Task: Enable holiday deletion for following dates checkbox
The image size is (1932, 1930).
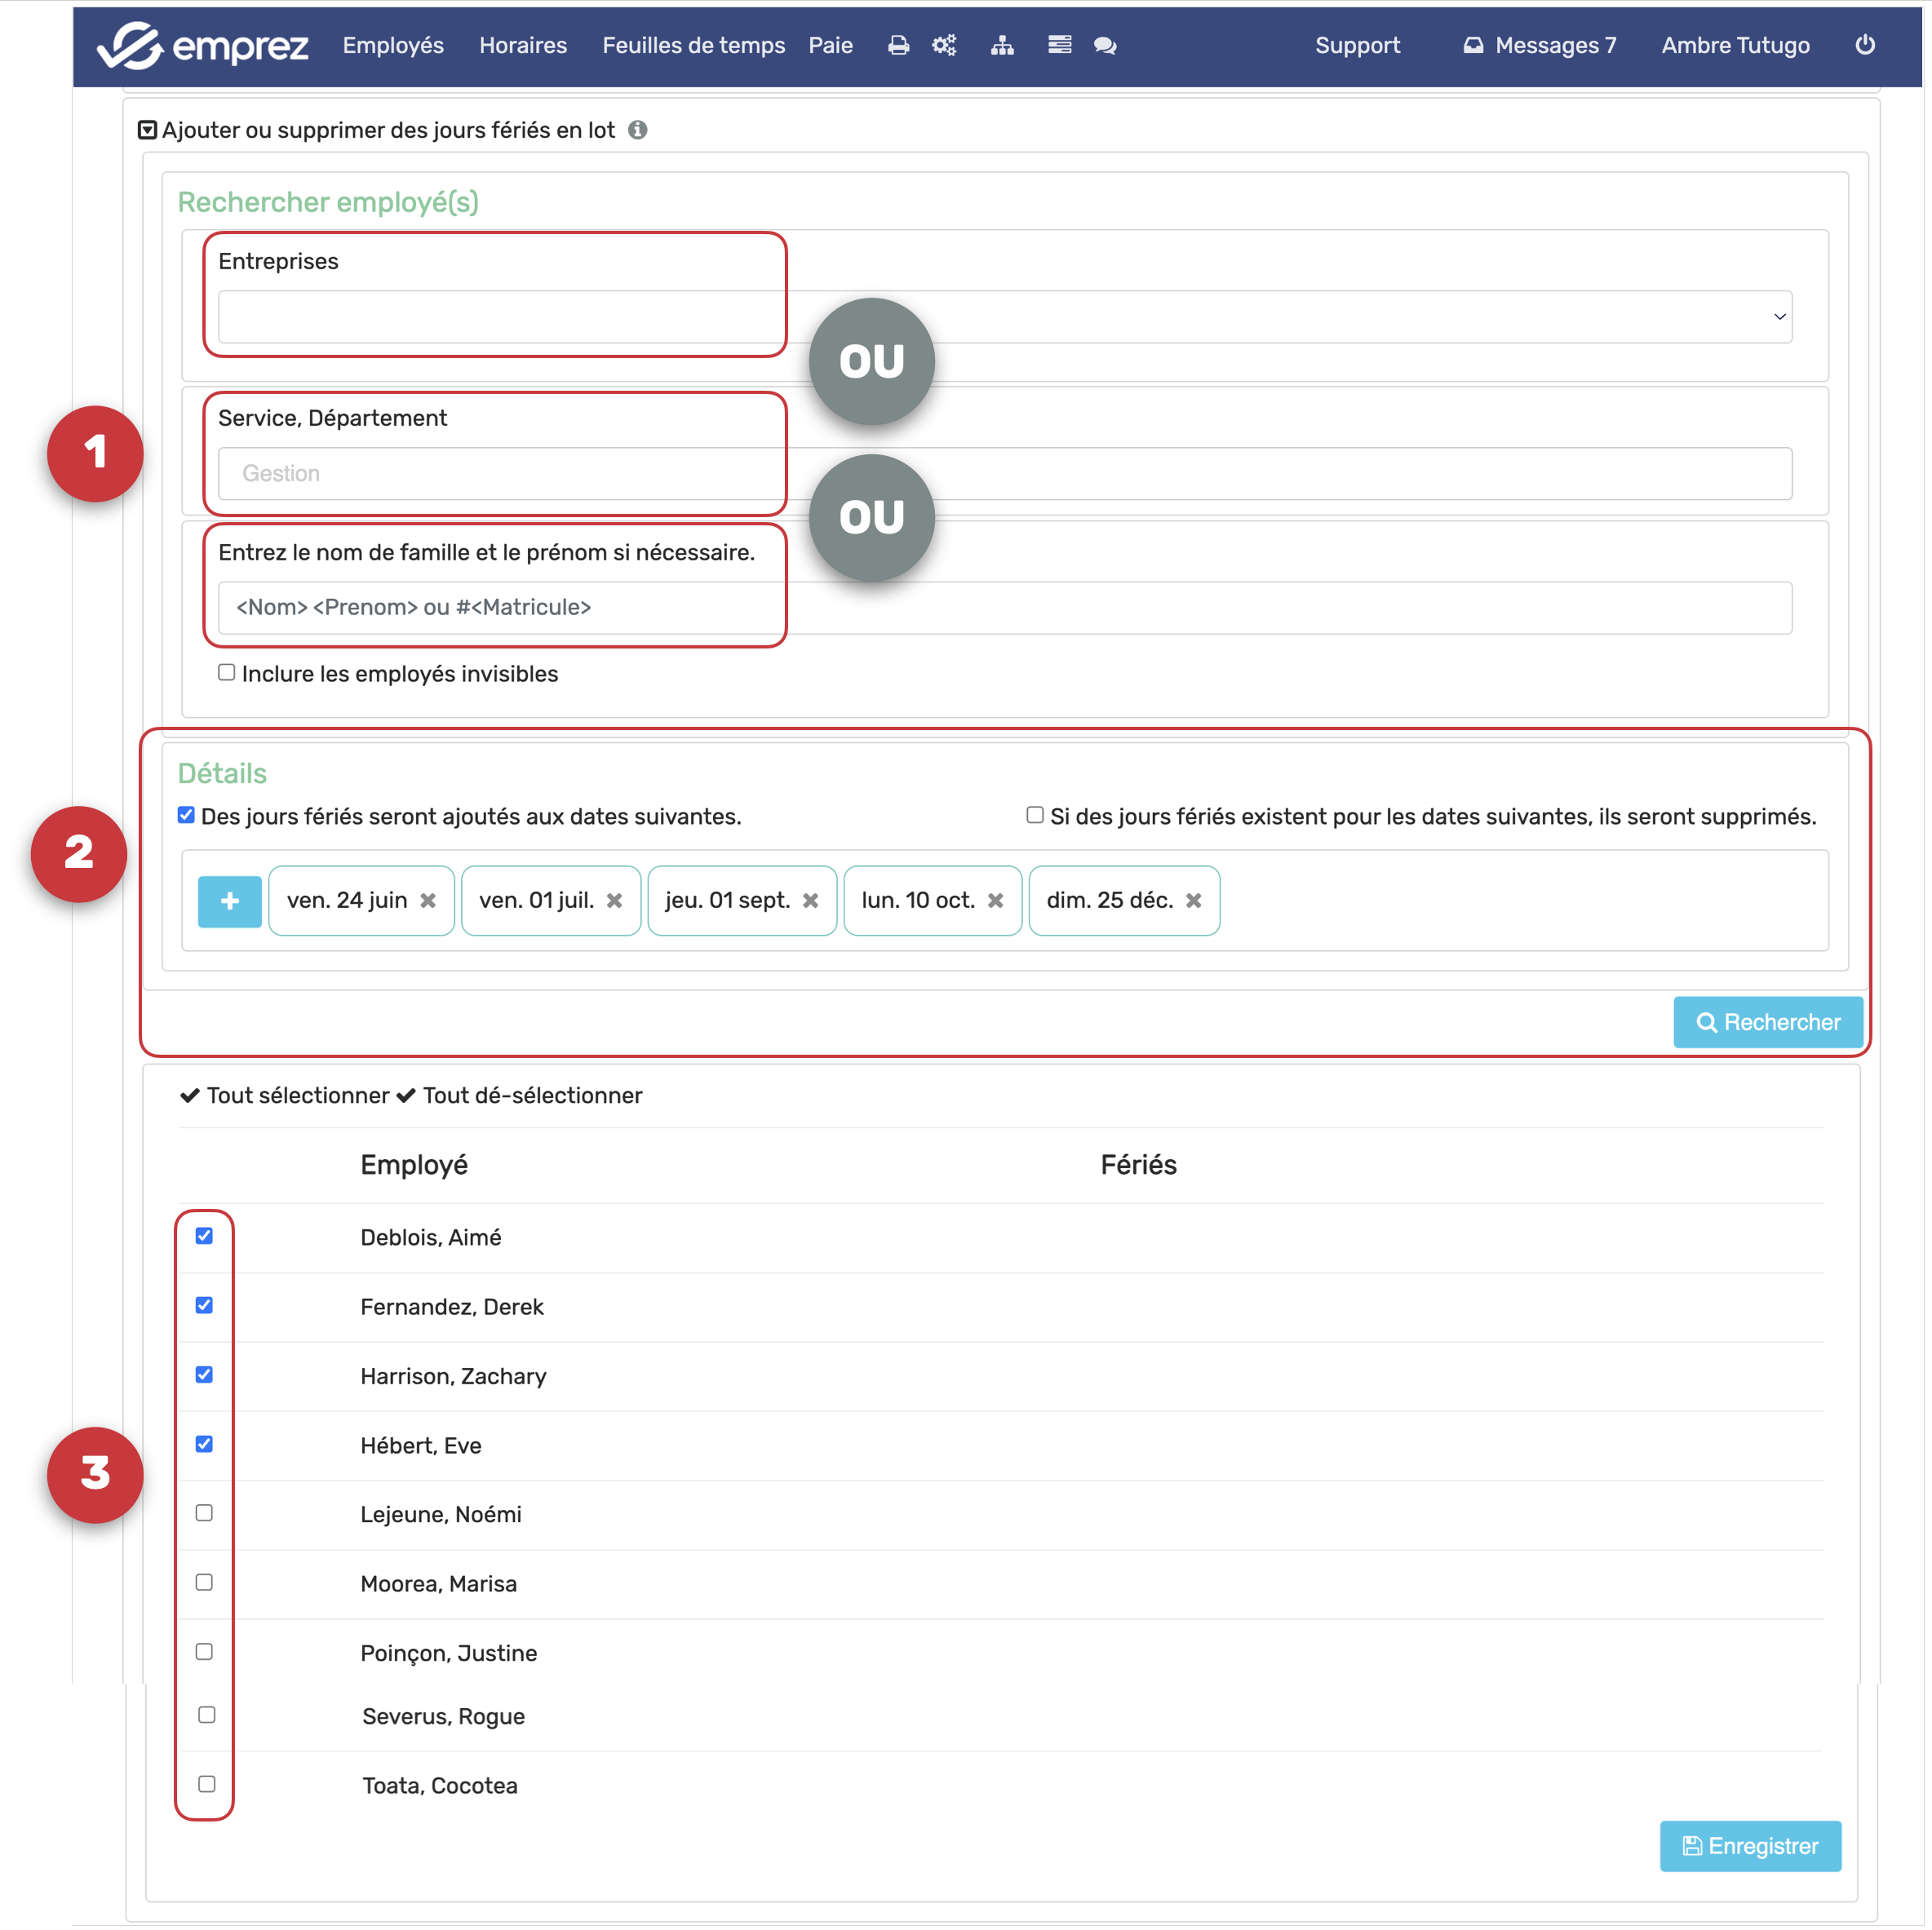Action: point(1035,815)
